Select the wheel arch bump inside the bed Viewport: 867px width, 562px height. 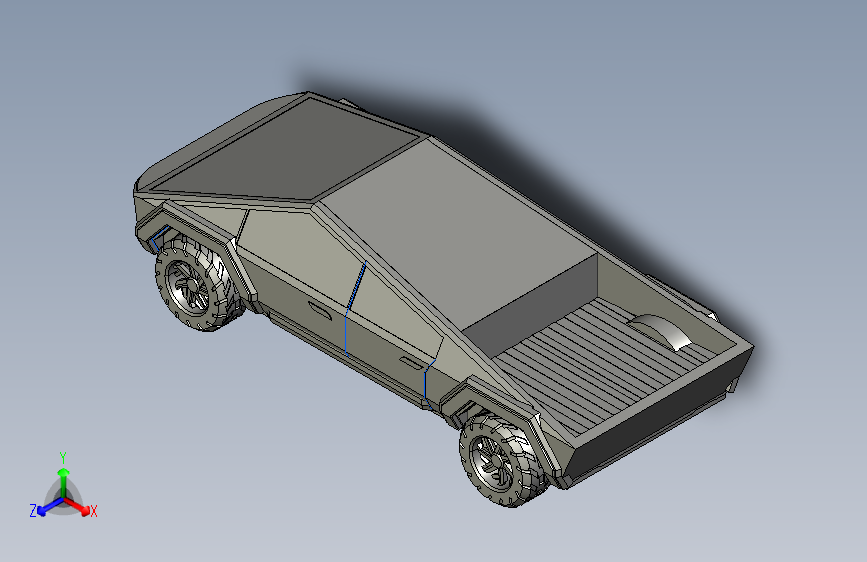coord(661,331)
